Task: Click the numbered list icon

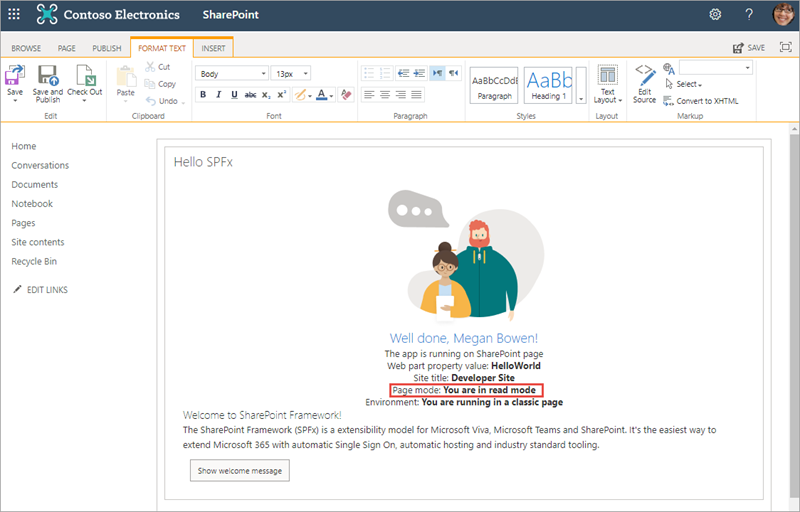Action: coord(385,73)
